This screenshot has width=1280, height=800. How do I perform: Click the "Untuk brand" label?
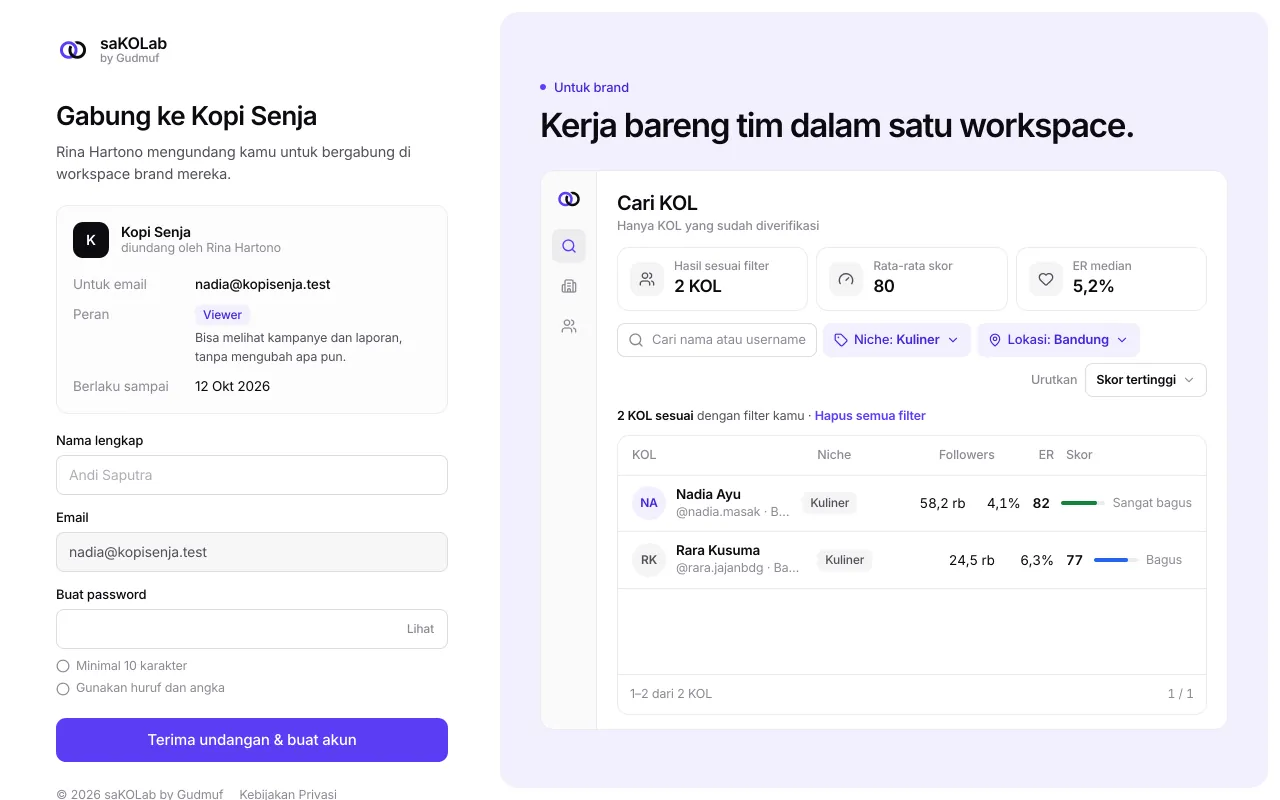click(x=591, y=88)
